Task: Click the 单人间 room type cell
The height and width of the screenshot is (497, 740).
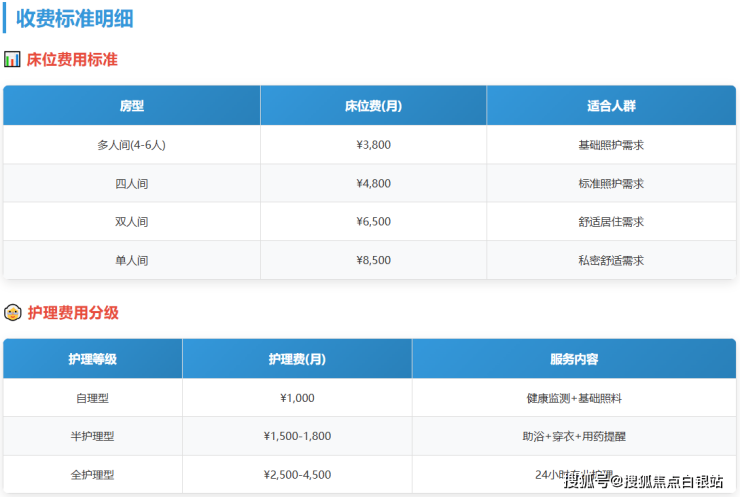Action: tap(132, 260)
